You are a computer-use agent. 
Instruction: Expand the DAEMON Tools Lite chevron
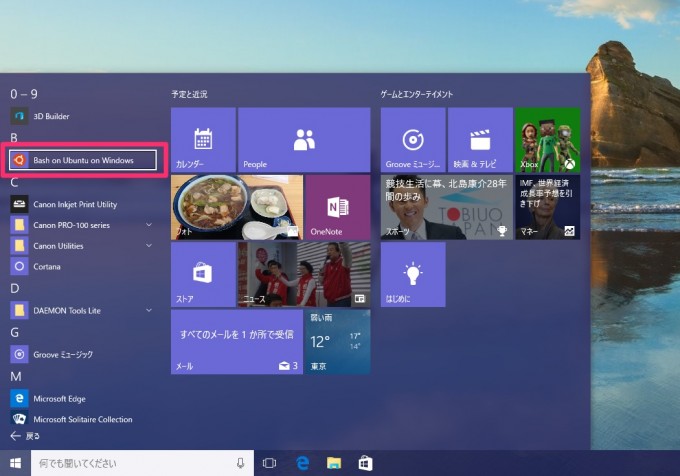[x=149, y=310]
